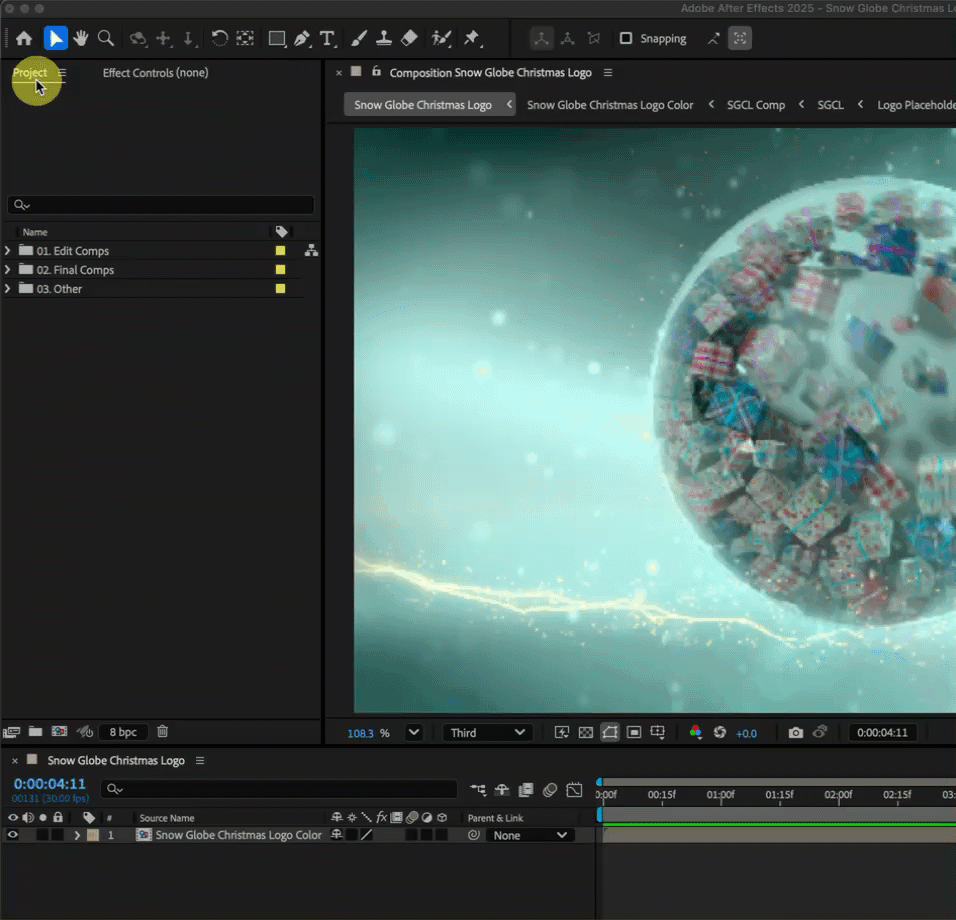Image resolution: width=956 pixels, height=920 pixels.
Task: Open the SGCL Comp breadcrumb tab
Action: click(755, 105)
